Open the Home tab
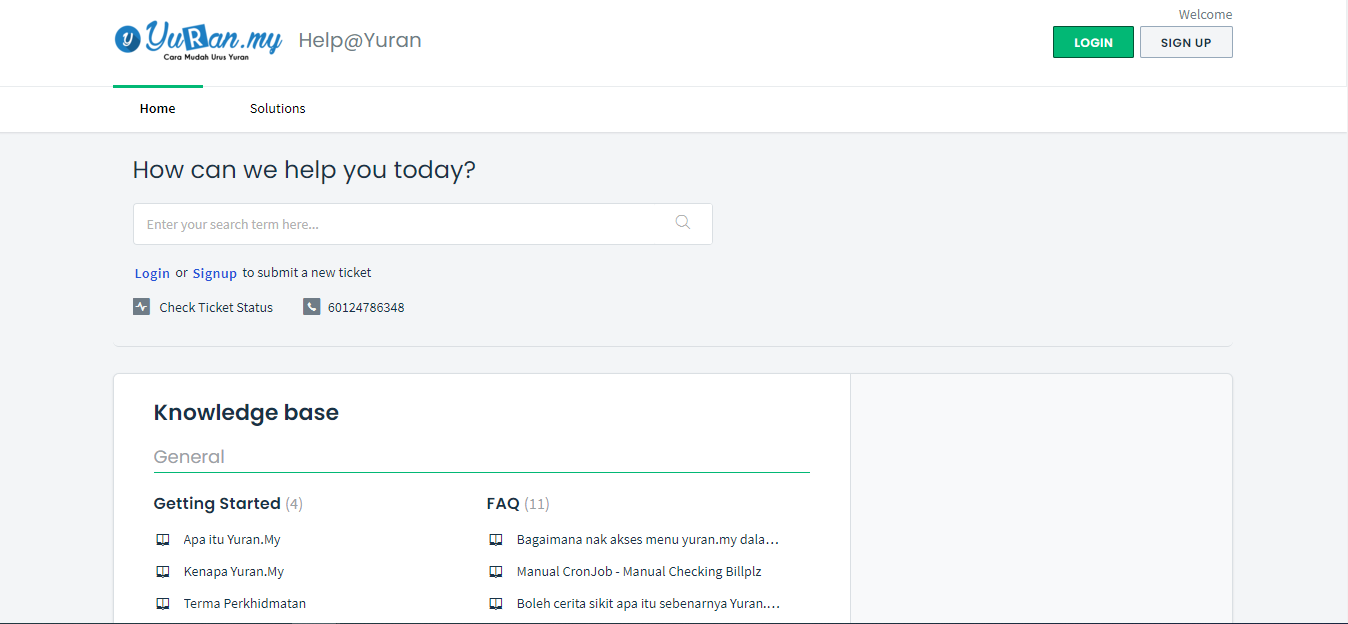1348x624 pixels. tap(158, 109)
